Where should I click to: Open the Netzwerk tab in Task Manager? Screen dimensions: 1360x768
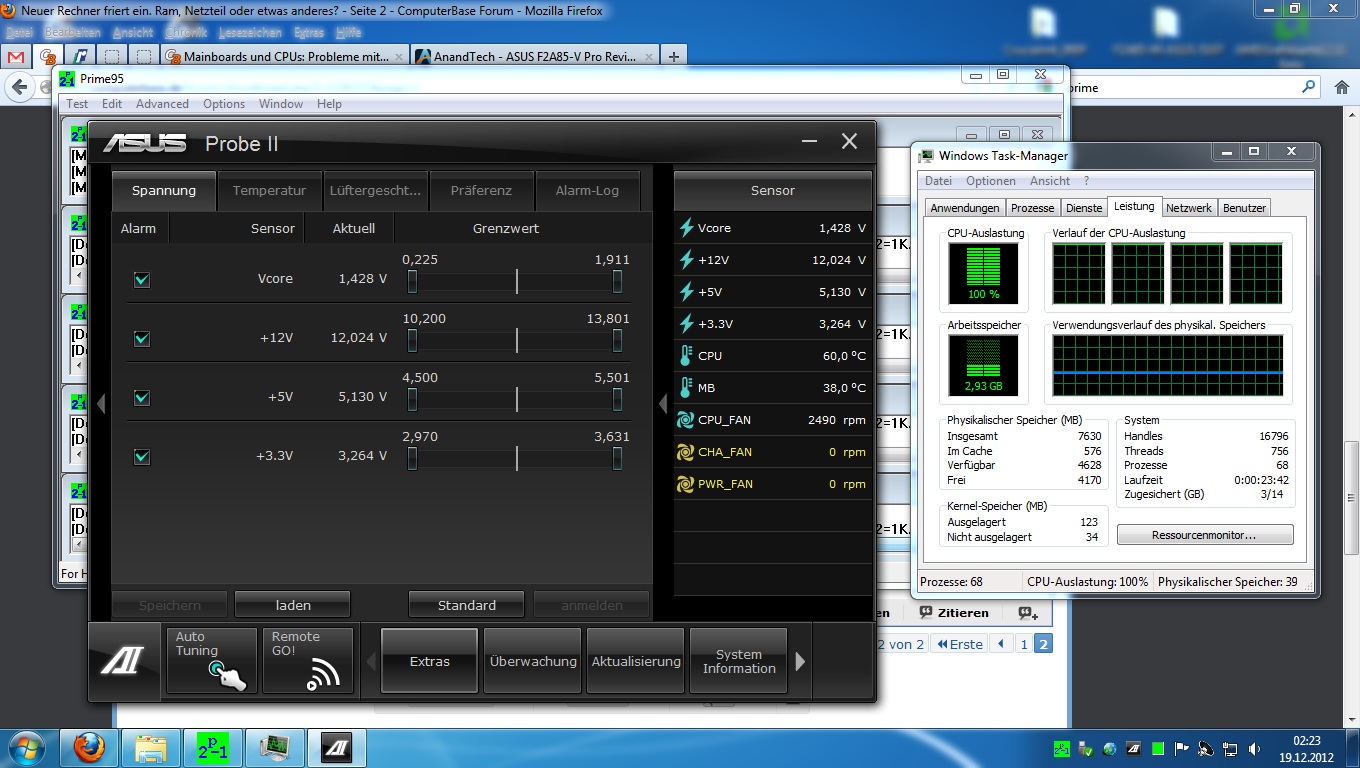(1189, 208)
